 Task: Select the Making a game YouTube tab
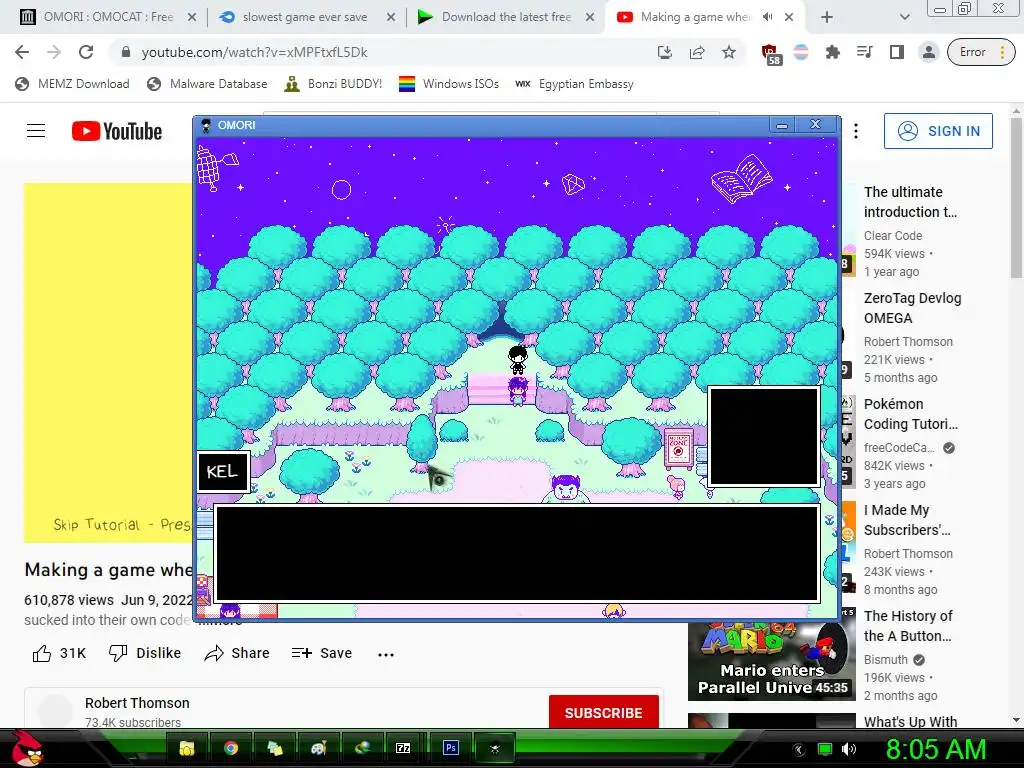click(696, 17)
